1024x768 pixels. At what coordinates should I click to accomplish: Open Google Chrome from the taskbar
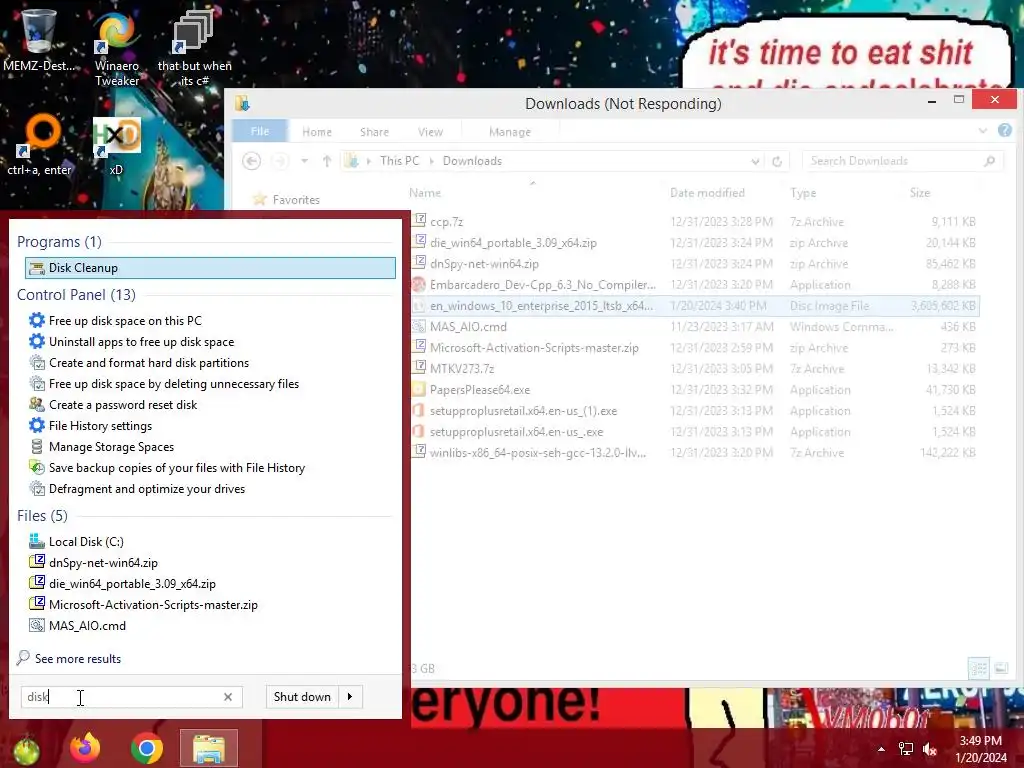tap(146, 749)
